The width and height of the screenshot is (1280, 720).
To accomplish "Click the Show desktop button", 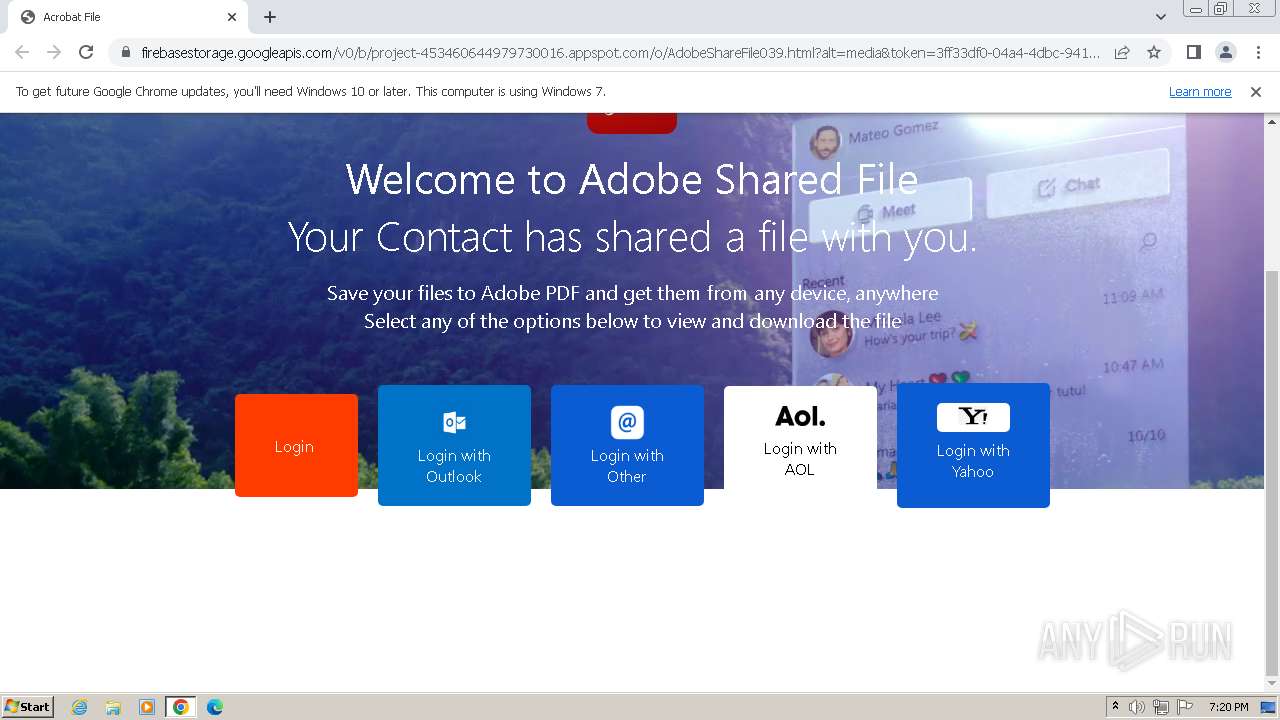I will coord(1269,707).
